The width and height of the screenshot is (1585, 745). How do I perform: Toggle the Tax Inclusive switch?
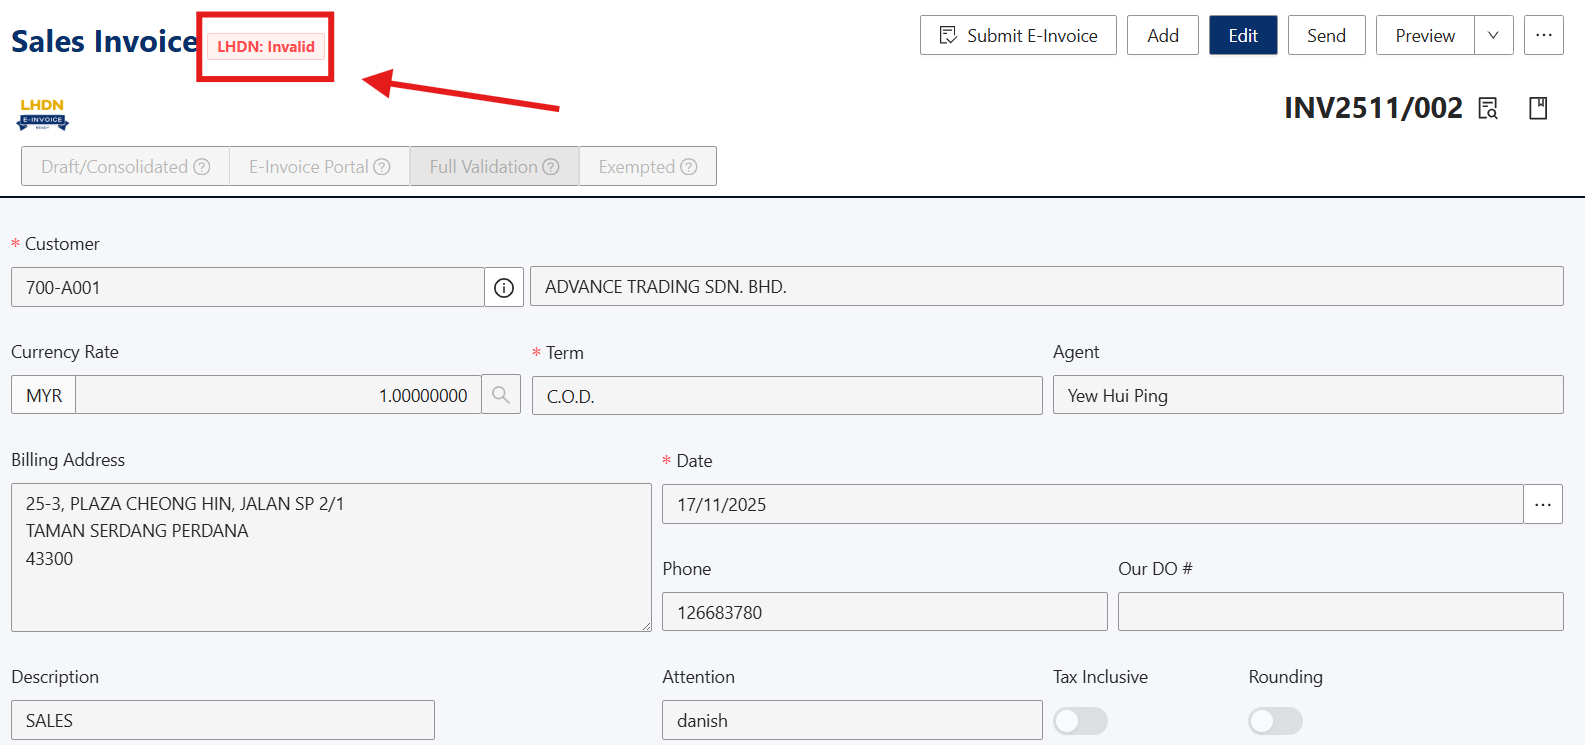[x=1080, y=721]
